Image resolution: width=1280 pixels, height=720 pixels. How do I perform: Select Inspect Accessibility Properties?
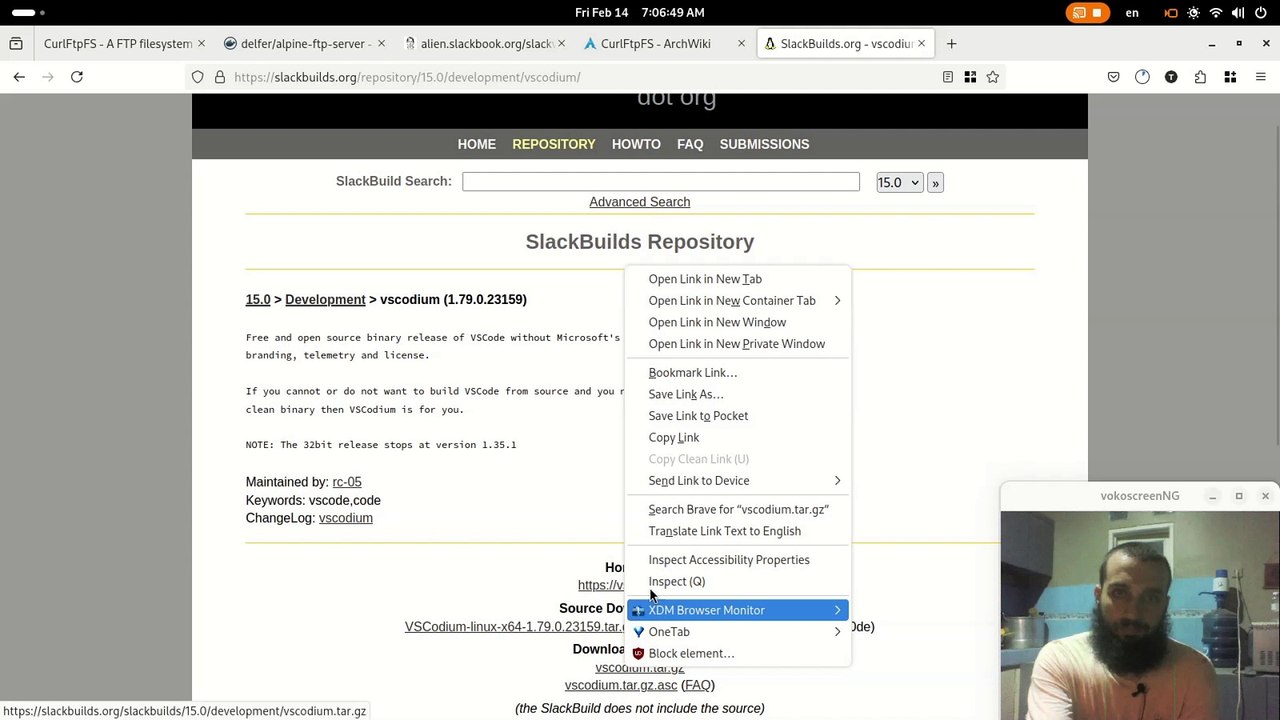click(738, 560)
